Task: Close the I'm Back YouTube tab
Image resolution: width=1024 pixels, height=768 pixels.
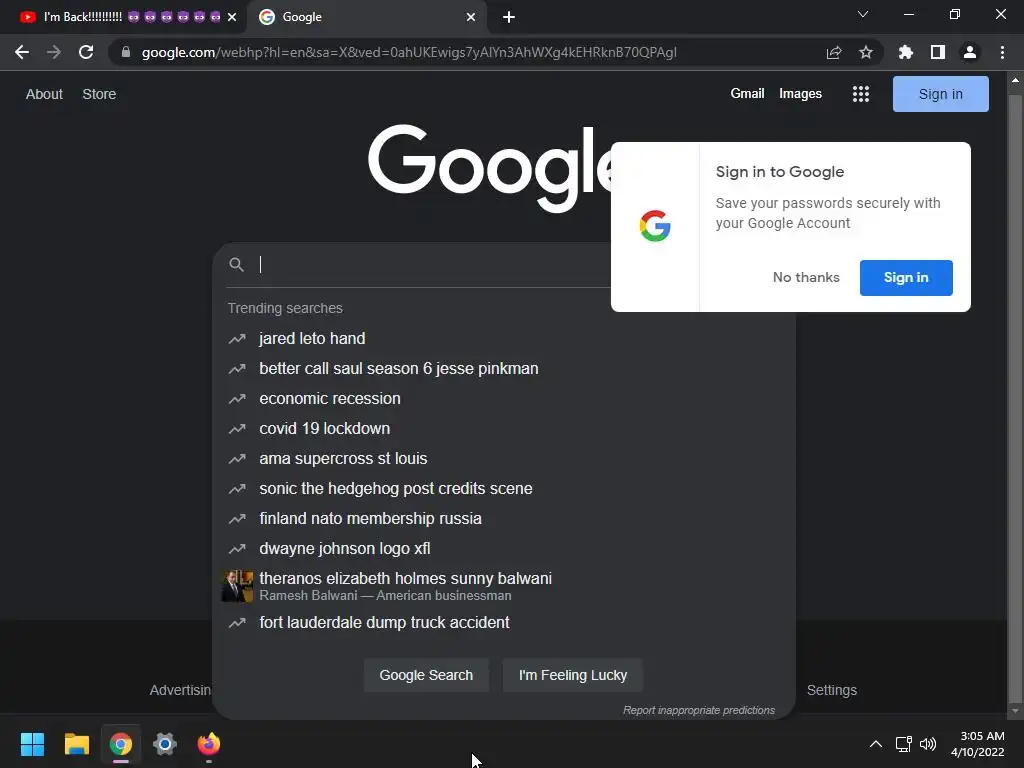Action: (x=232, y=17)
